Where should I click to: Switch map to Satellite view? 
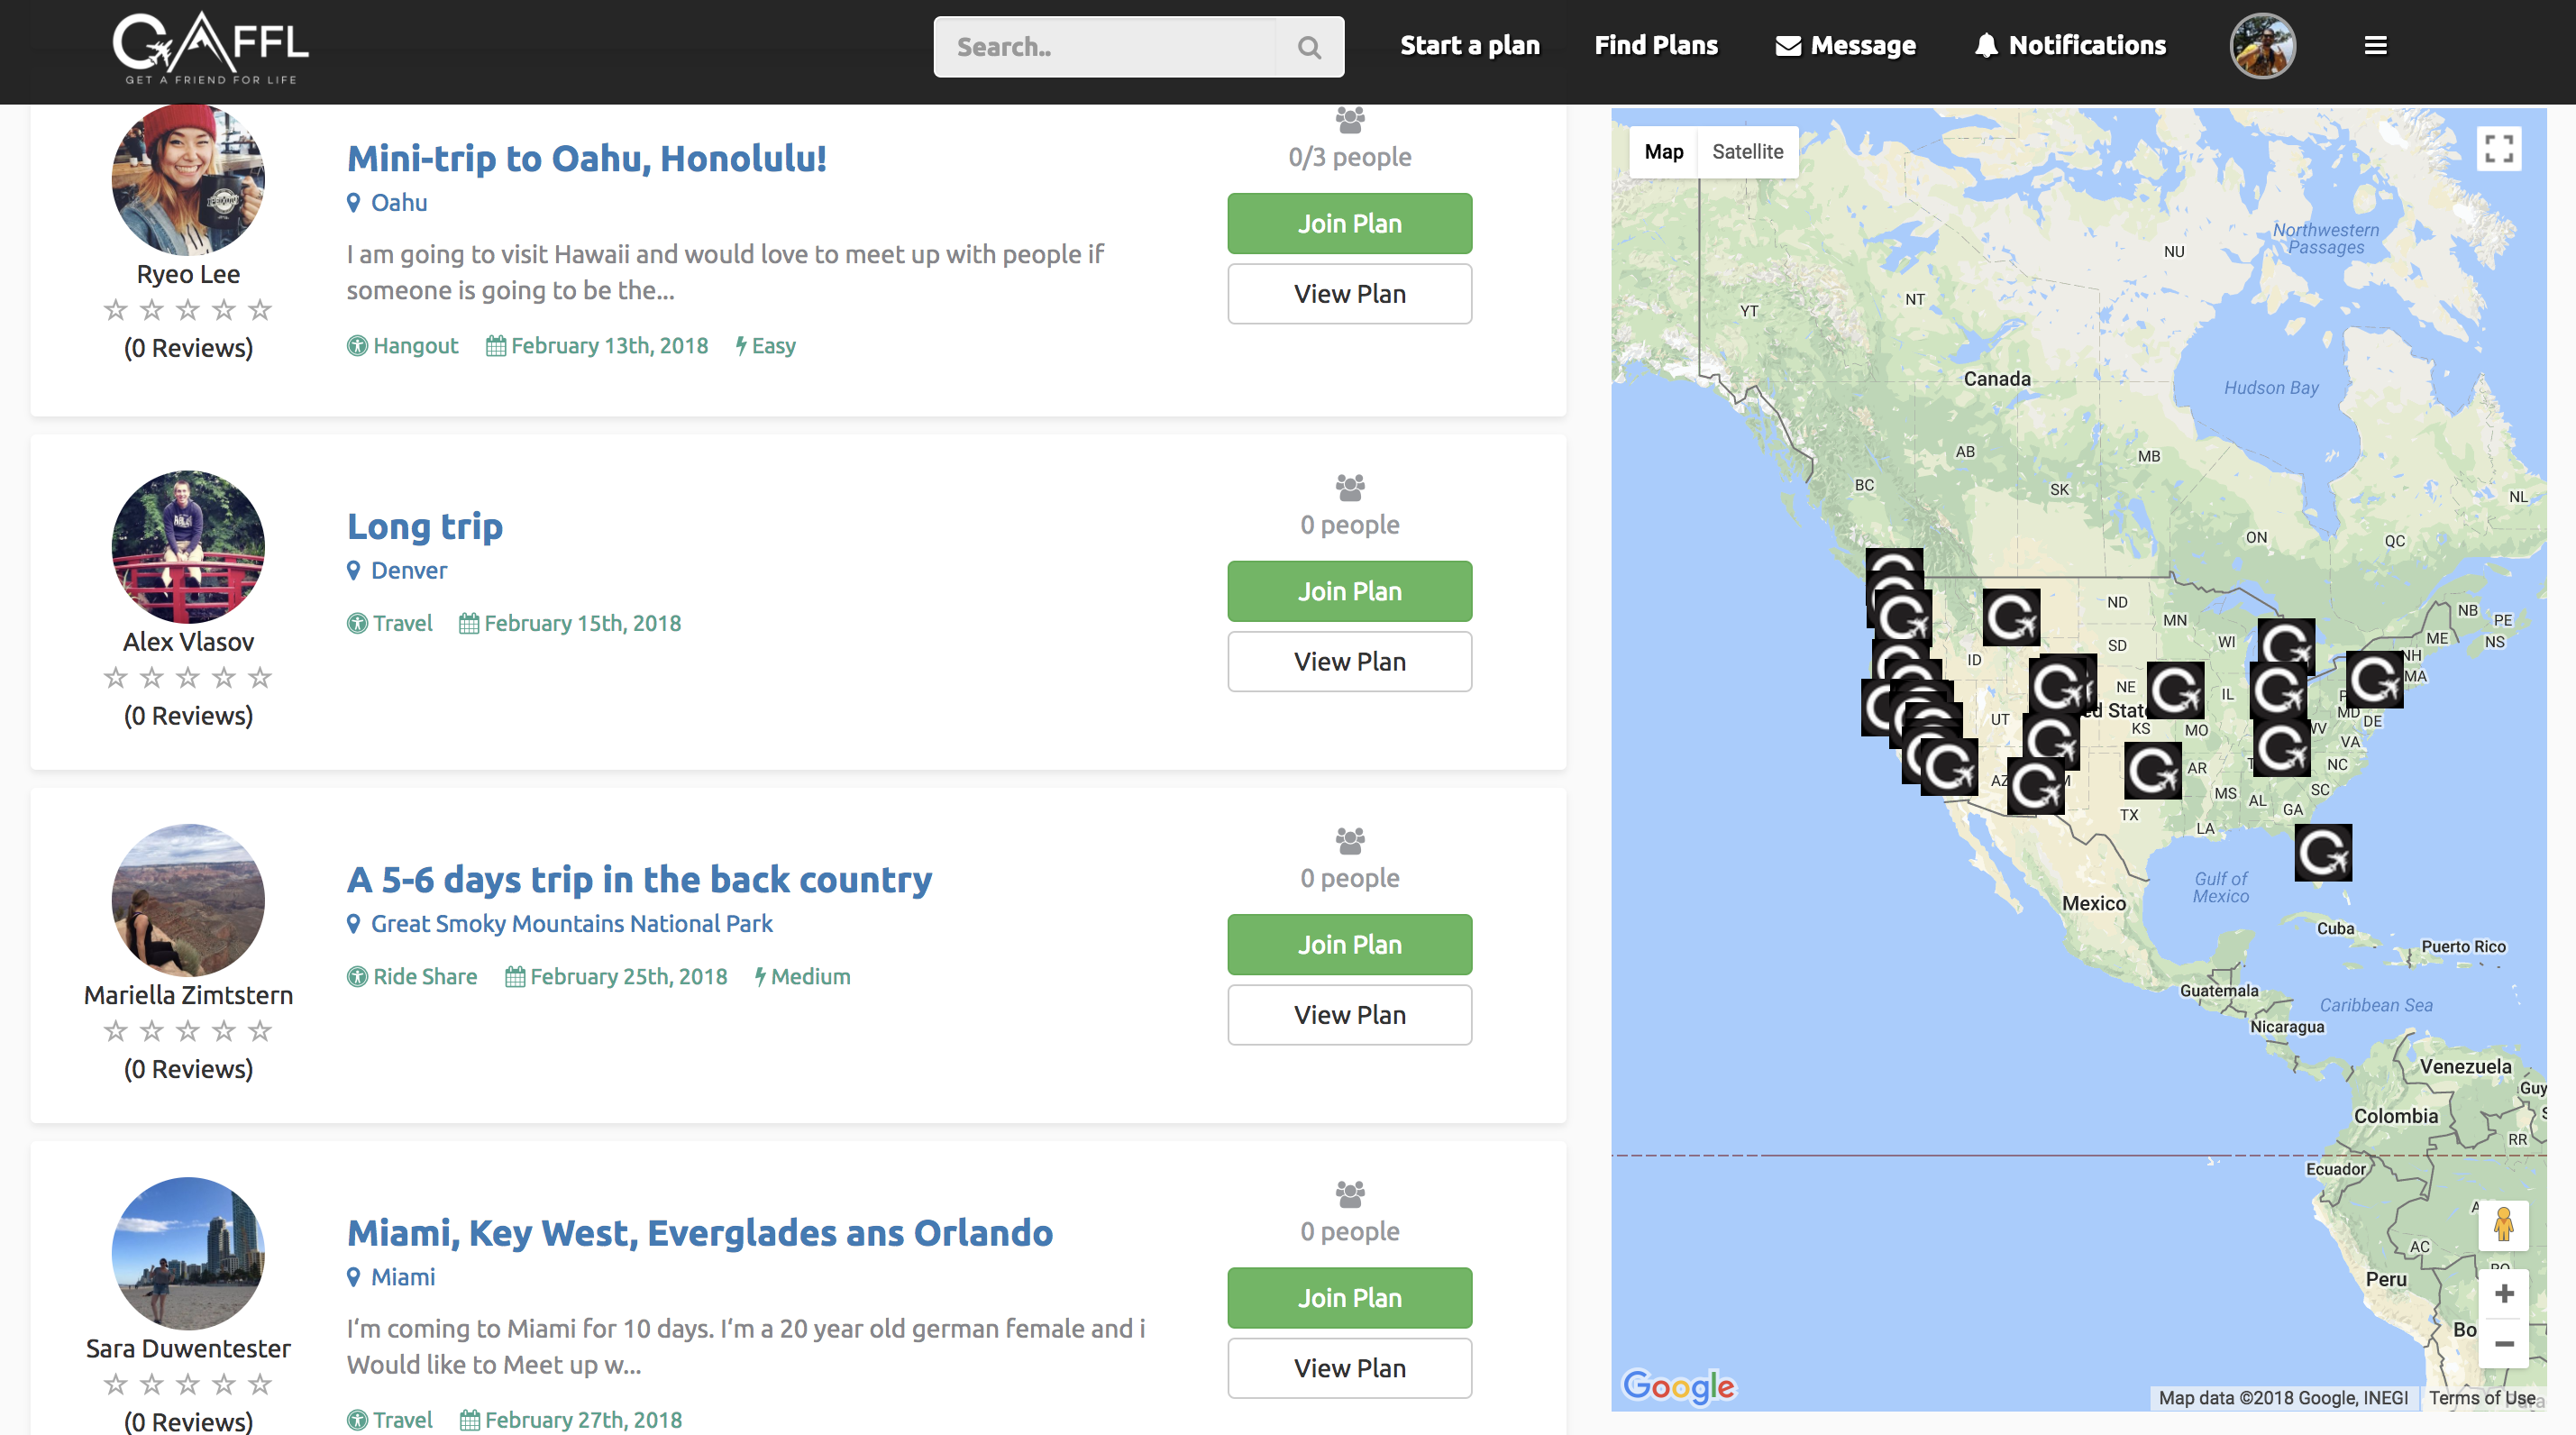pos(1747,152)
